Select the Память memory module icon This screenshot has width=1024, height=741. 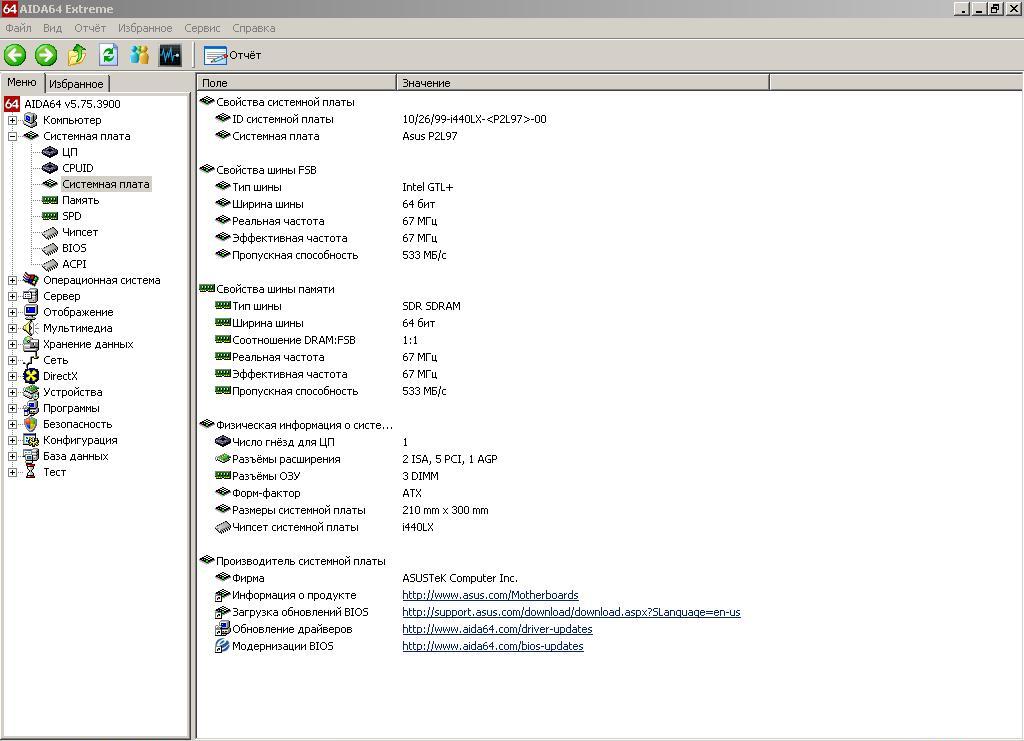50,200
